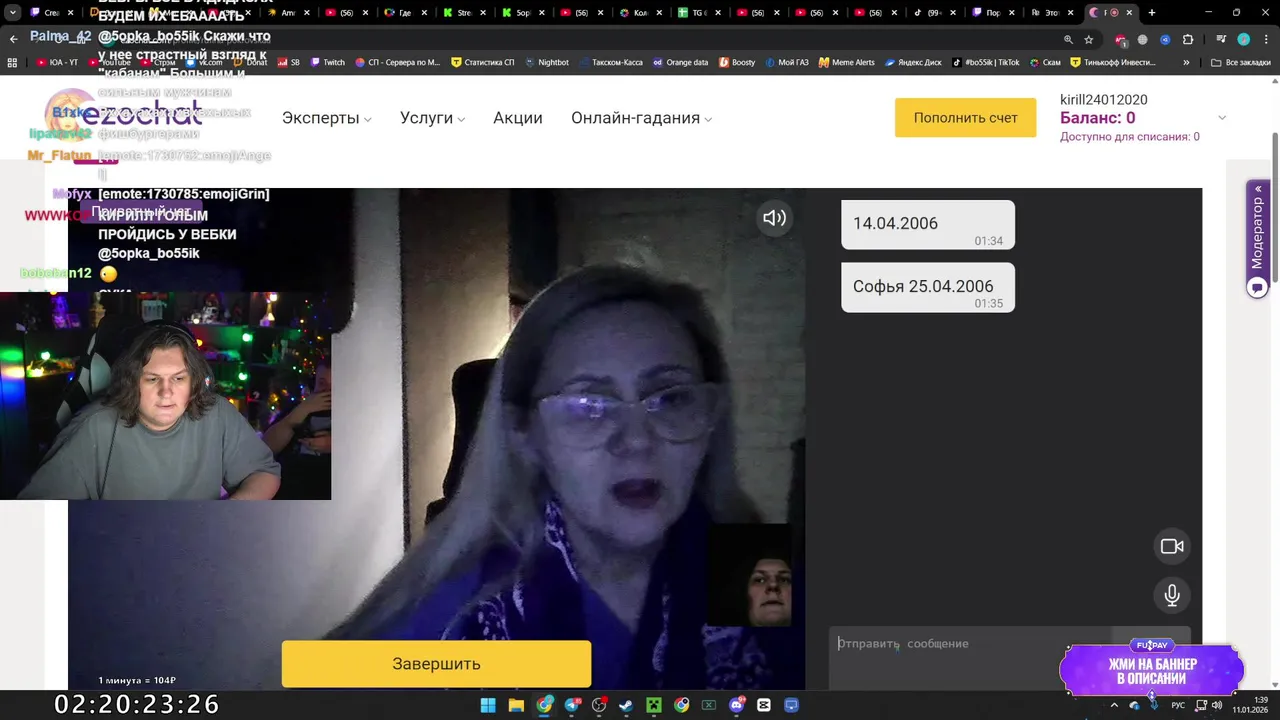Open the browser extensions puzzle icon
The width and height of the screenshot is (1280, 720).
coord(1188,39)
